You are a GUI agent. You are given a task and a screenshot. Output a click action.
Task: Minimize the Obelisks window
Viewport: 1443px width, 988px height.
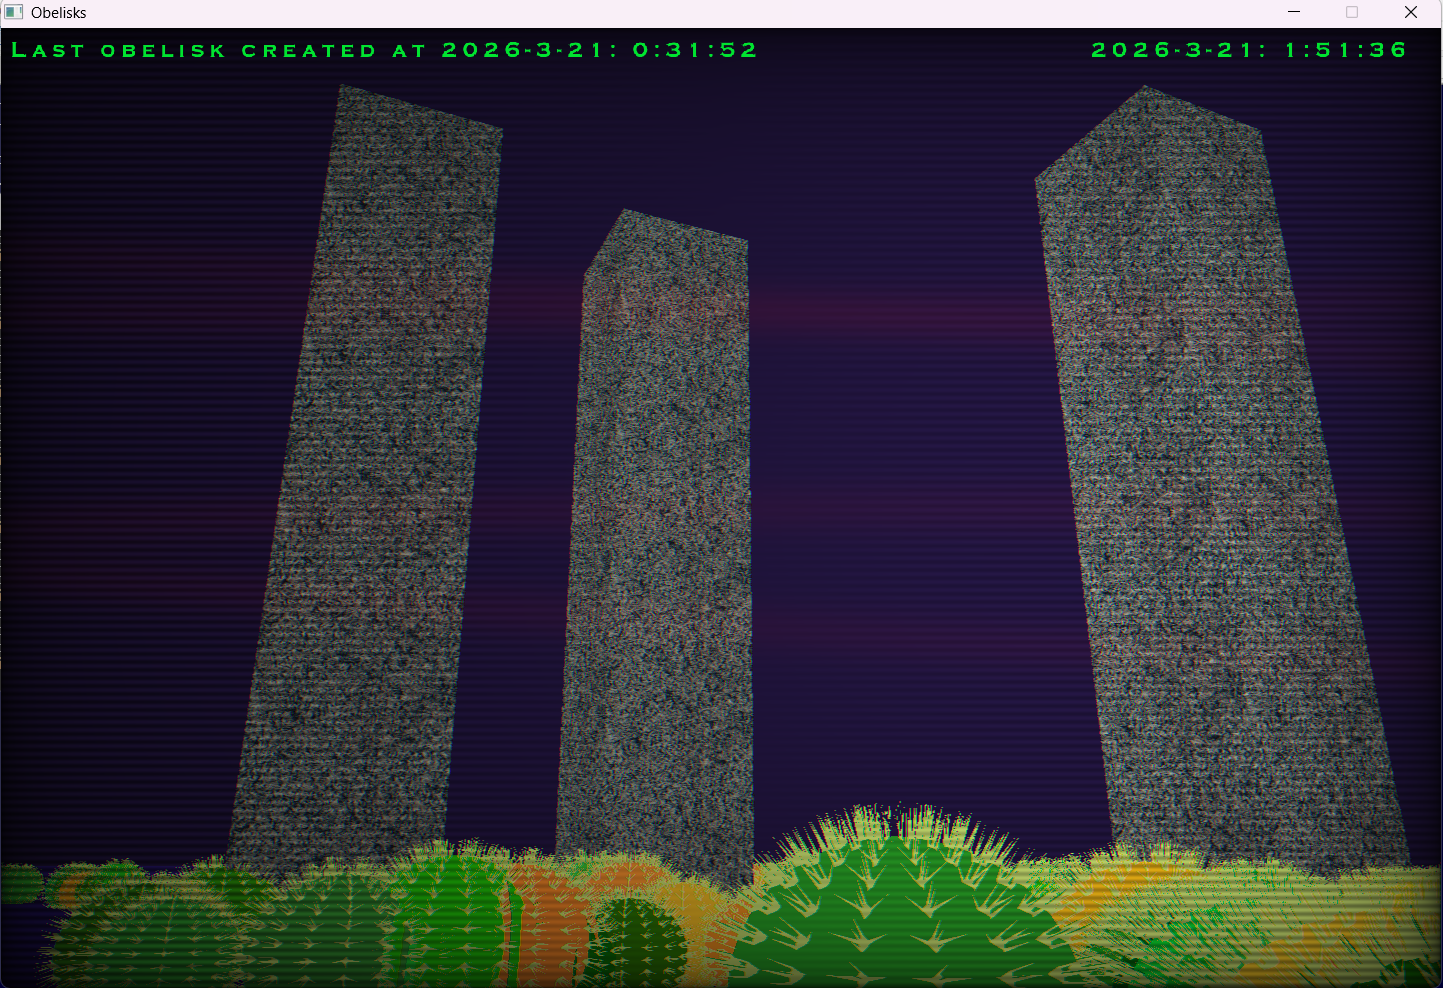1294,12
